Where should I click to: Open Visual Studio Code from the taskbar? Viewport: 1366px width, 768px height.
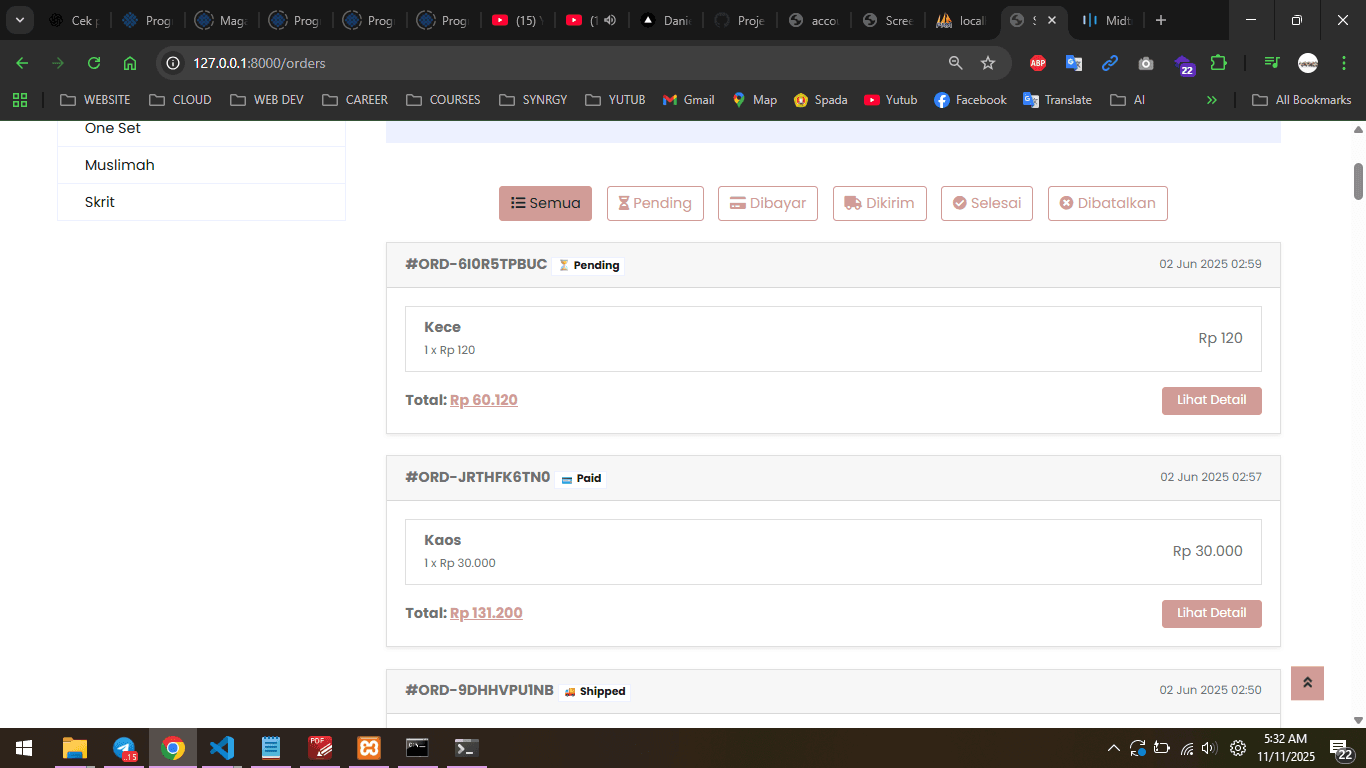221,747
